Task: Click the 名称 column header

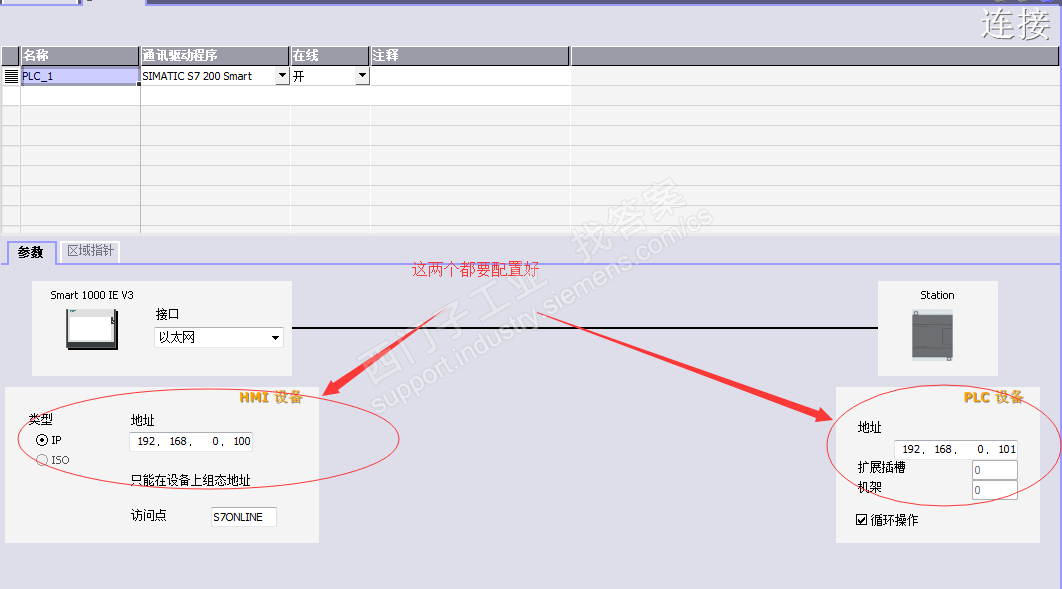Action: pyautogui.click(x=80, y=56)
